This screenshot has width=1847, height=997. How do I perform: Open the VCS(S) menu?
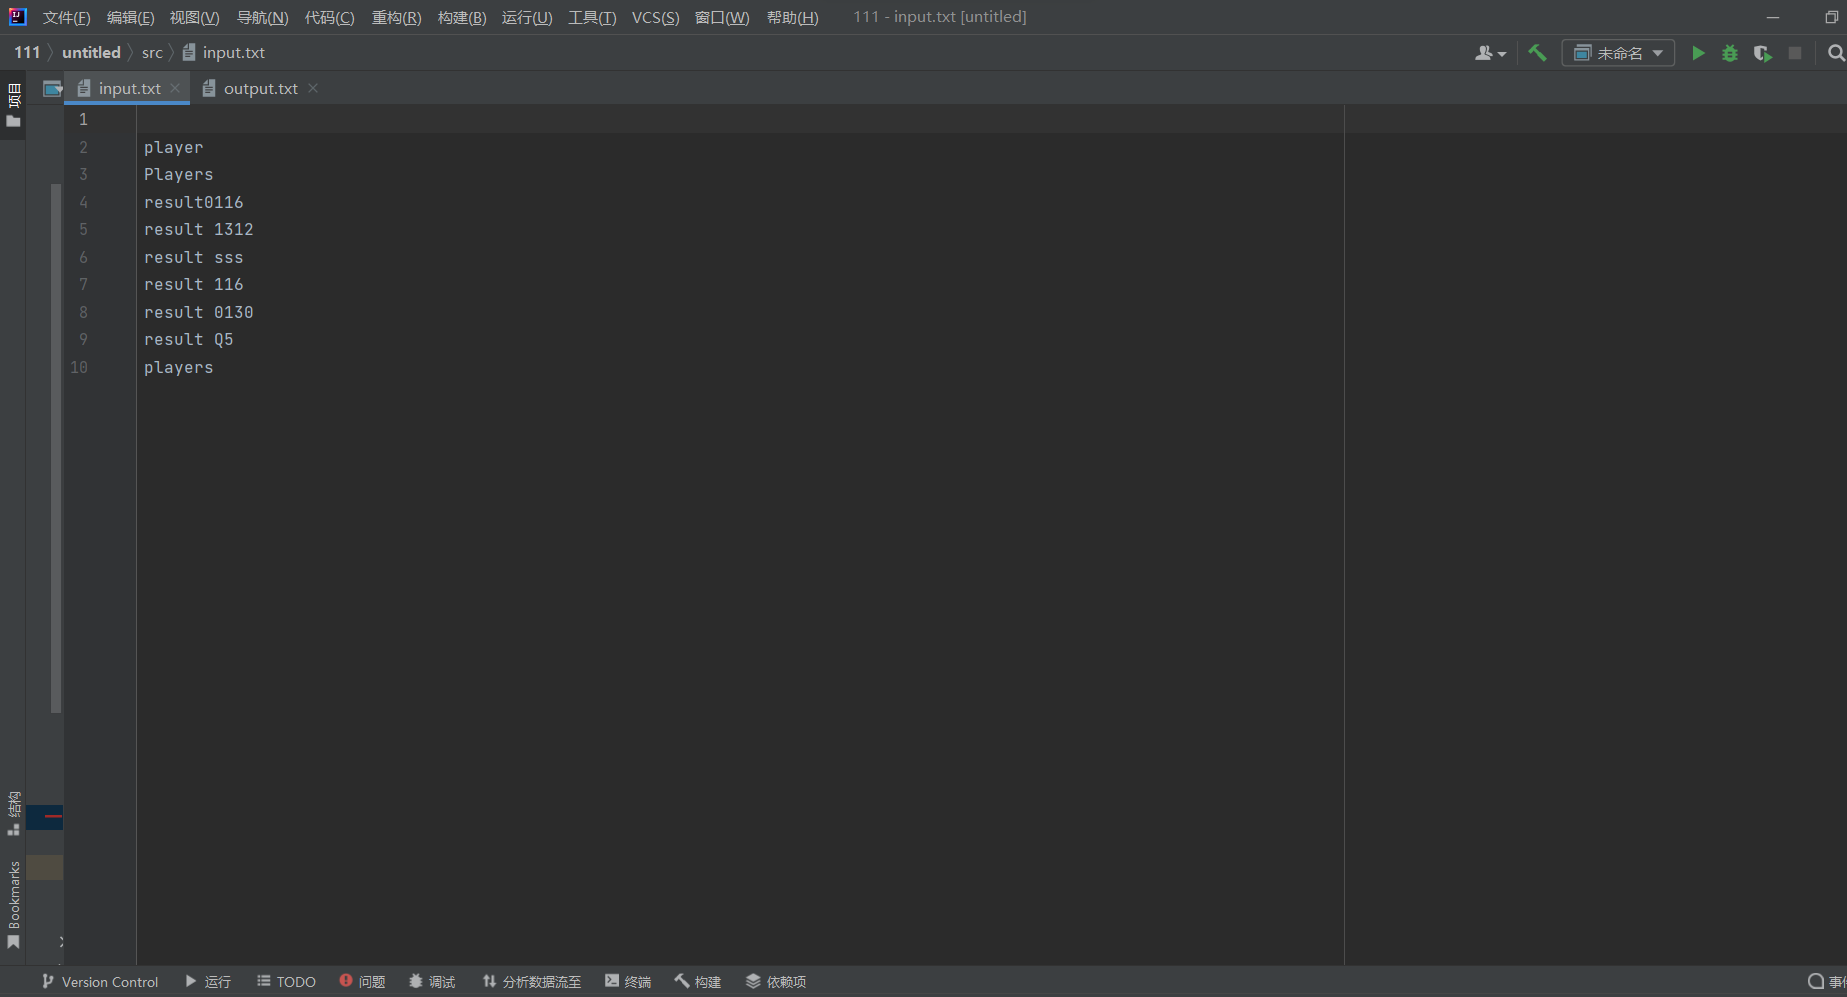click(x=655, y=17)
